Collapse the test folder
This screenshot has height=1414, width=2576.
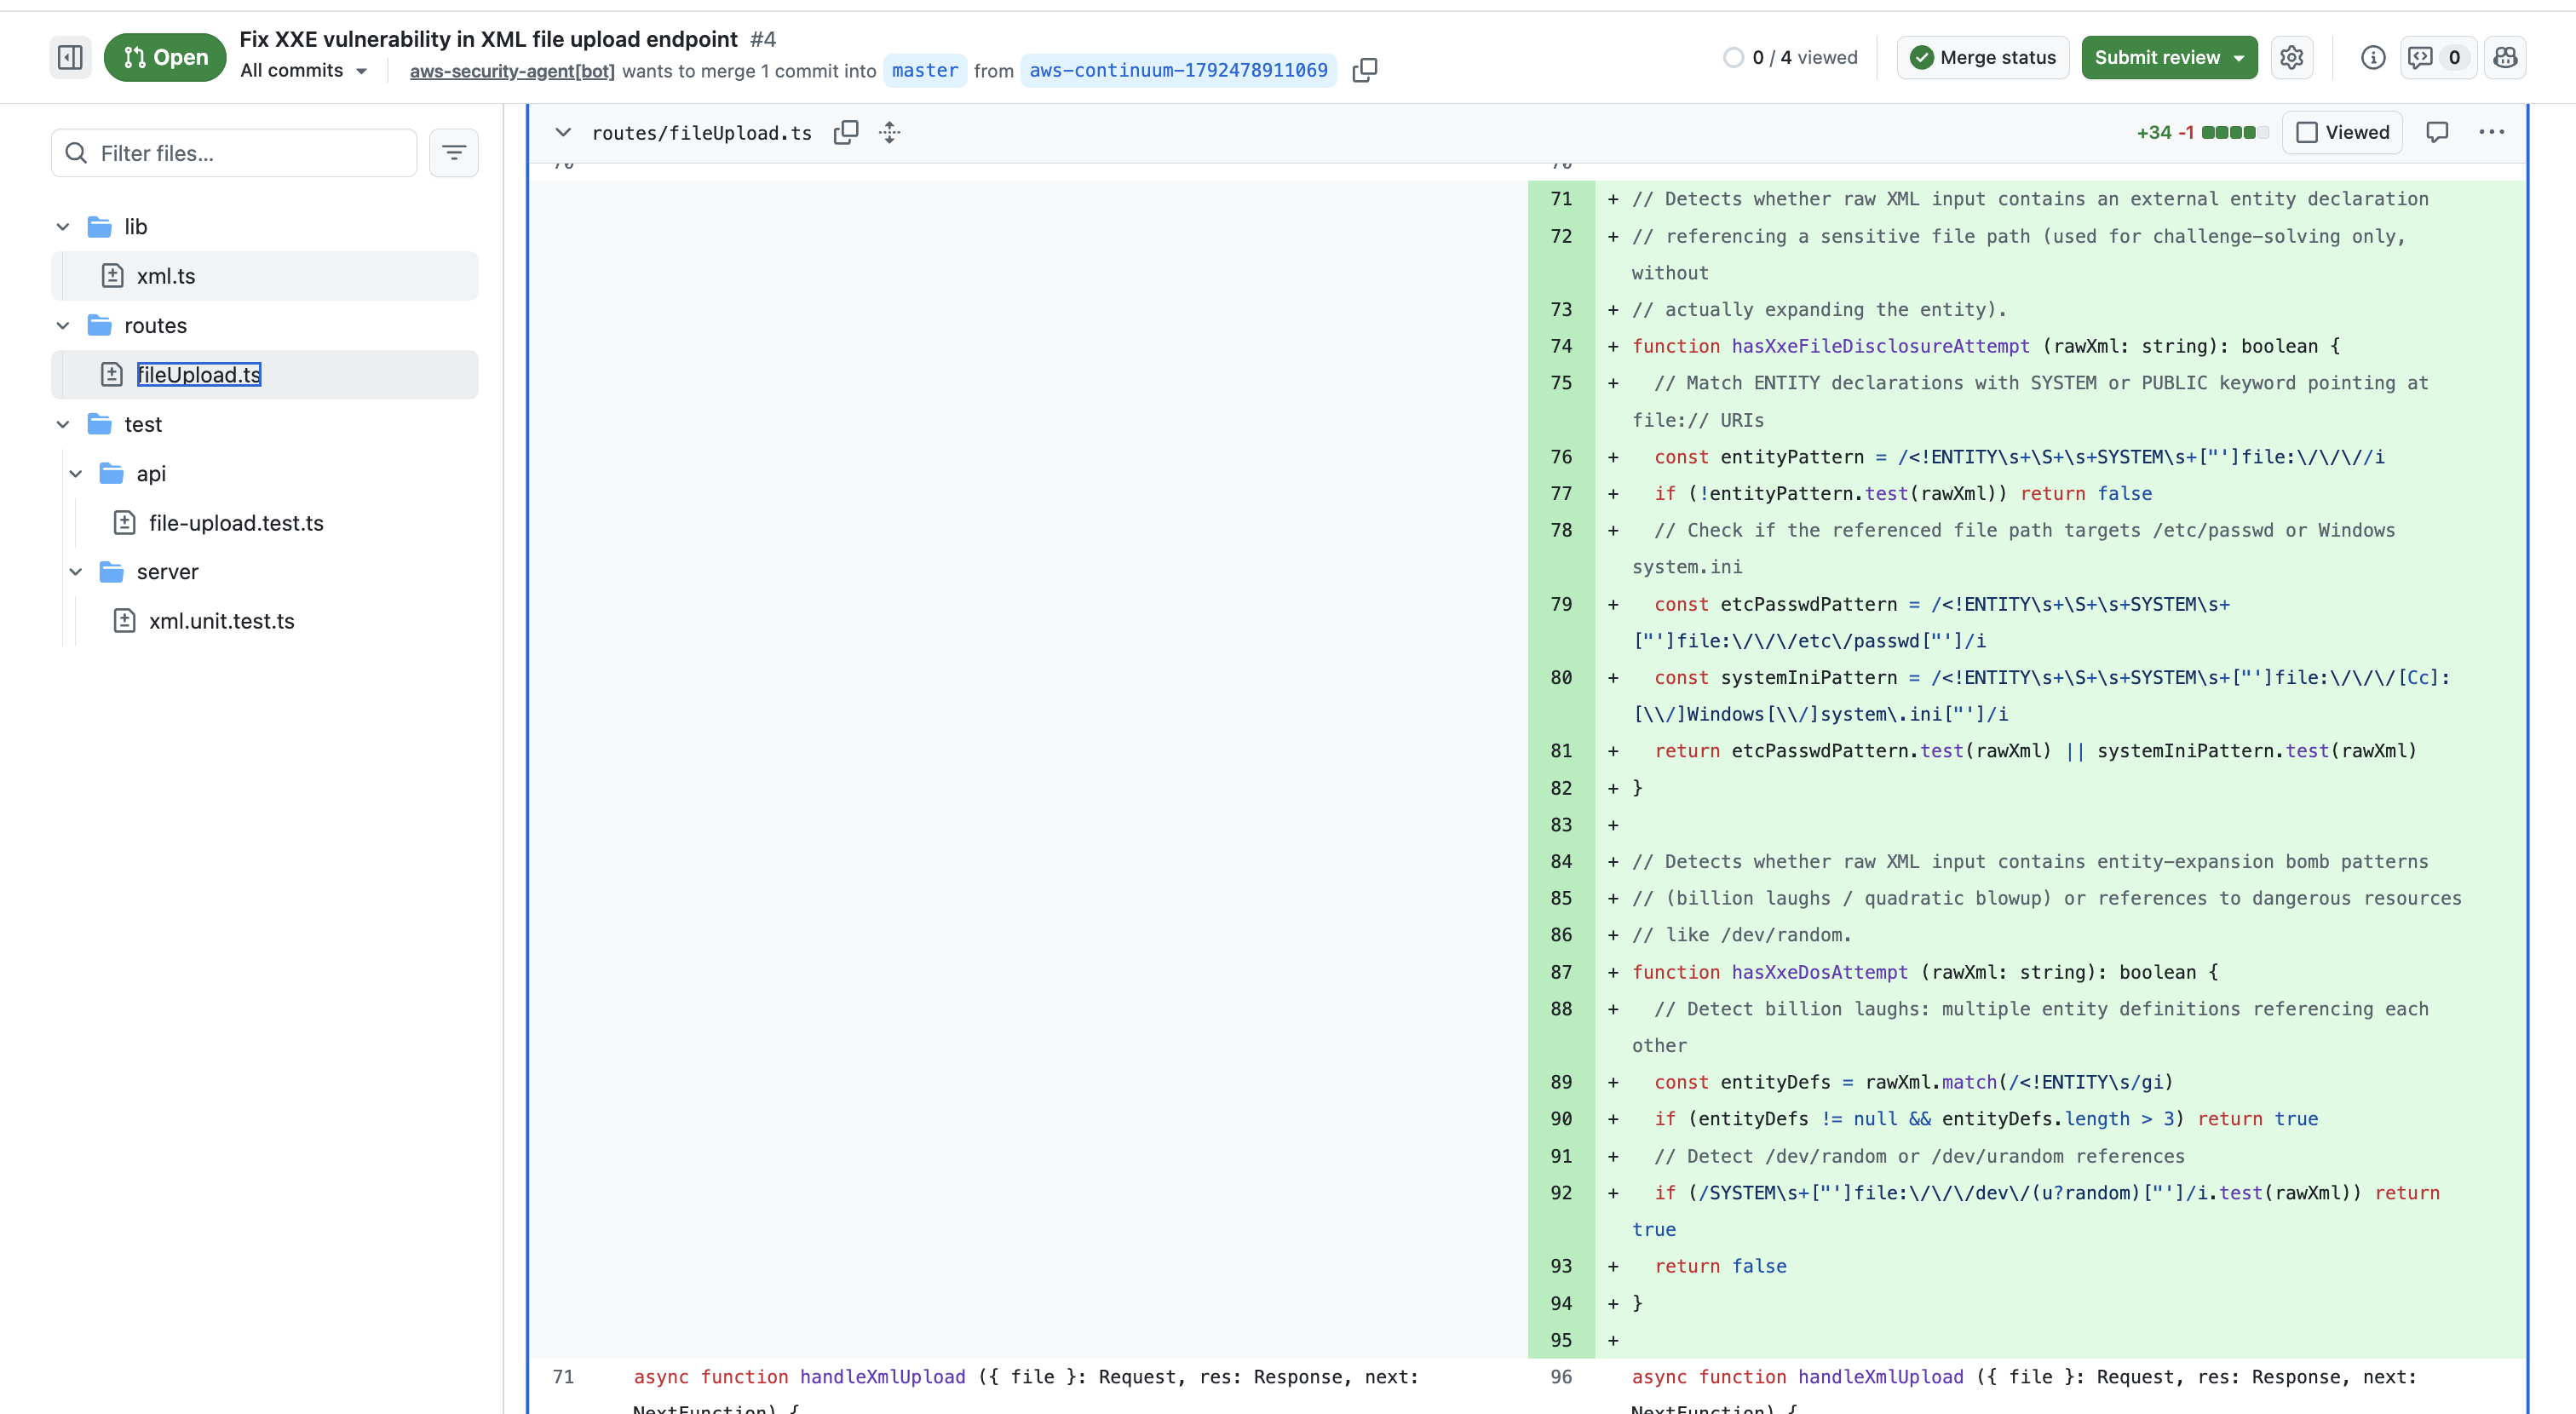[63, 424]
